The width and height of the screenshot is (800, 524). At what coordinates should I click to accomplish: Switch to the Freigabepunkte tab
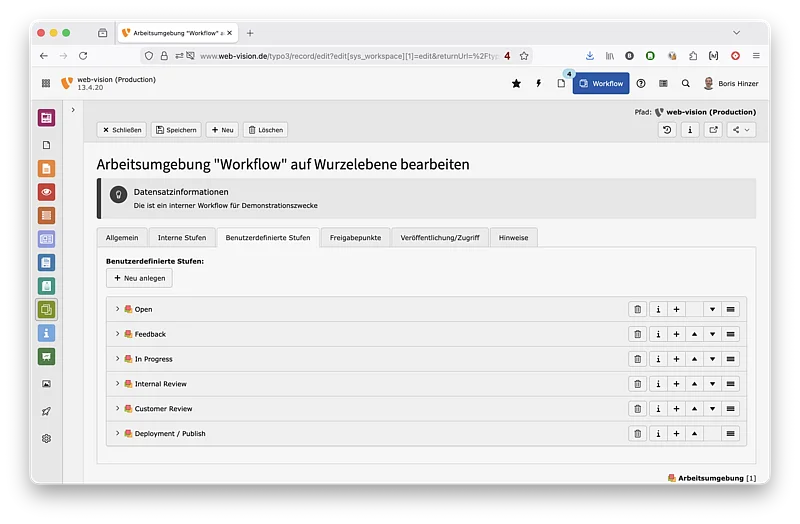[355, 237]
